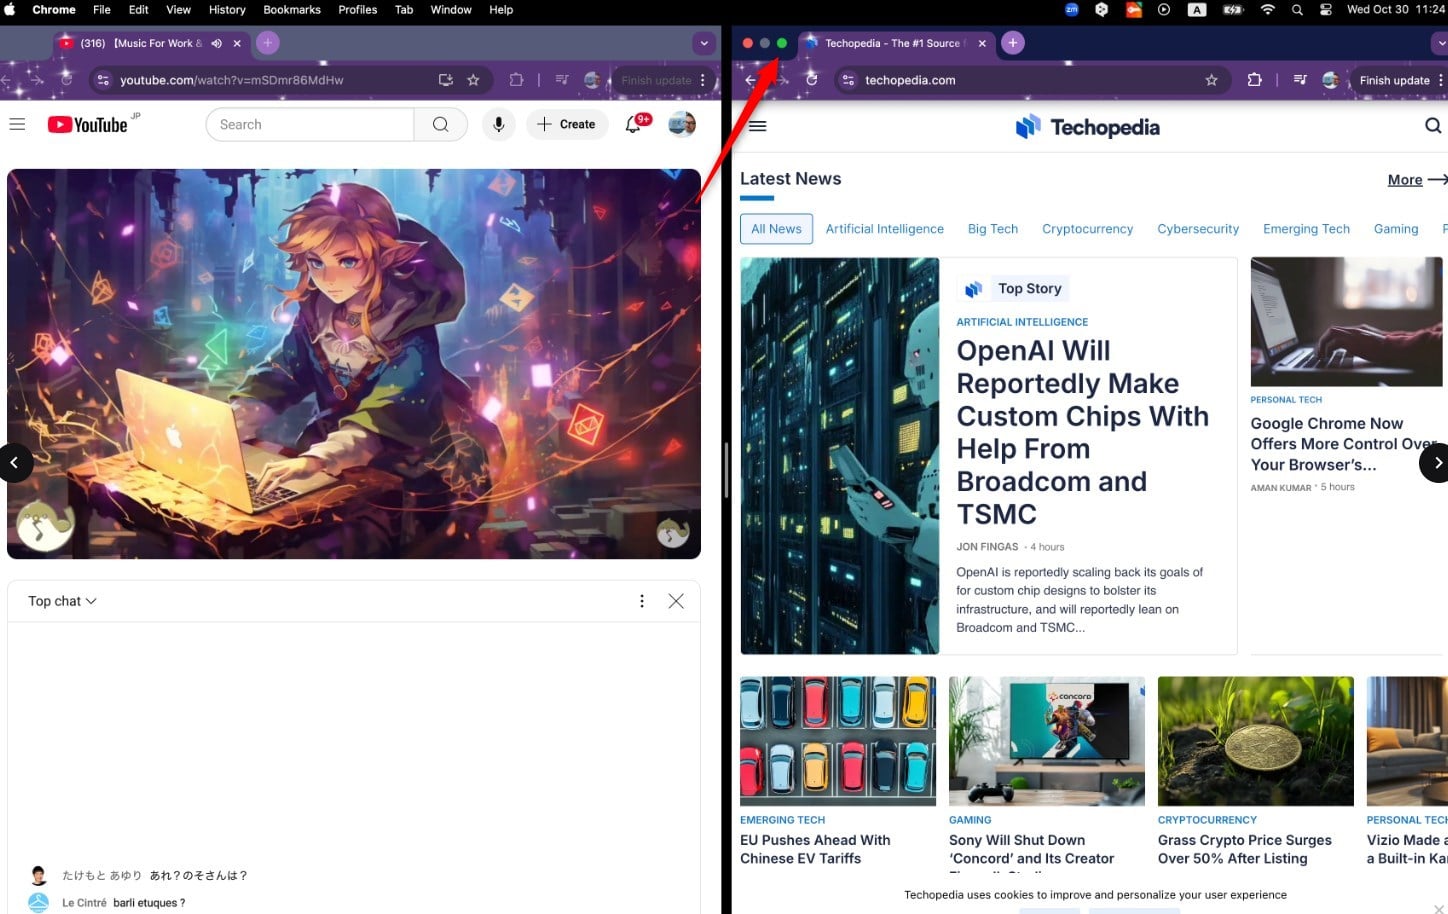Screen dimensions: 1448x914
Task: Start voice search with the microphone icon
Action: [498, 124]
